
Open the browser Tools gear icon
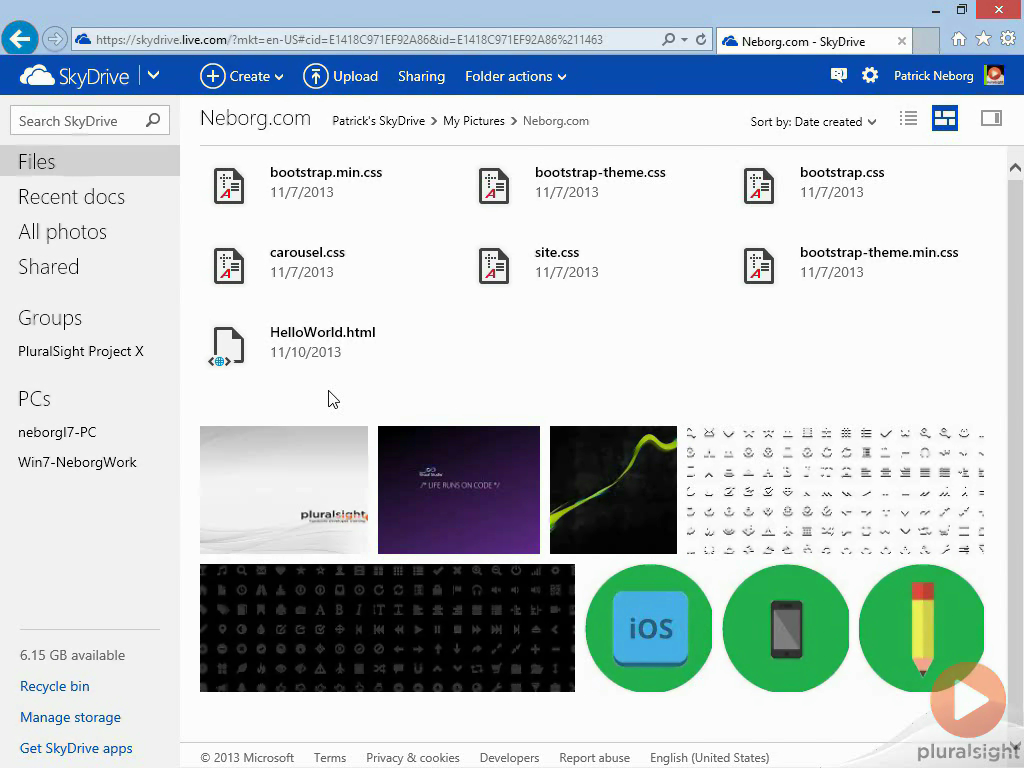tap(1008, 39)
